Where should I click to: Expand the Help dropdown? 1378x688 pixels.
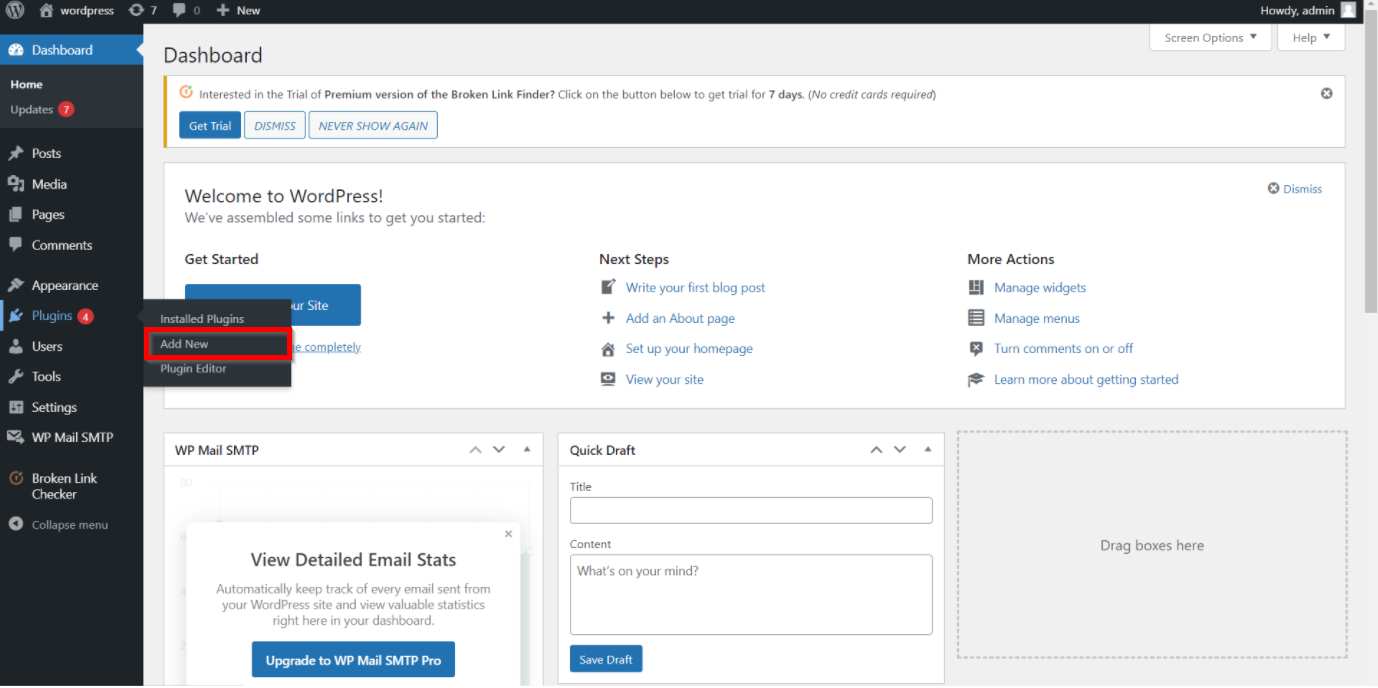[x=1311, y=38]
